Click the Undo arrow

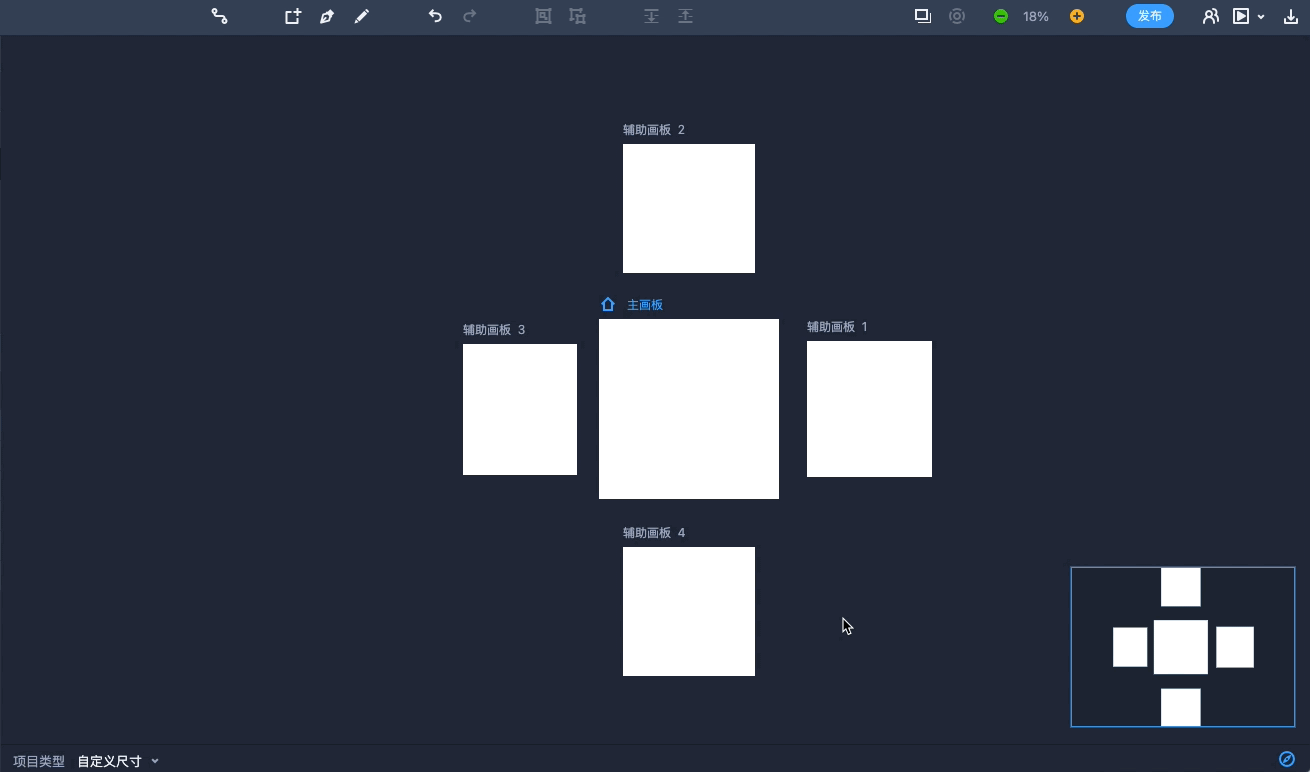coord(435,16)
